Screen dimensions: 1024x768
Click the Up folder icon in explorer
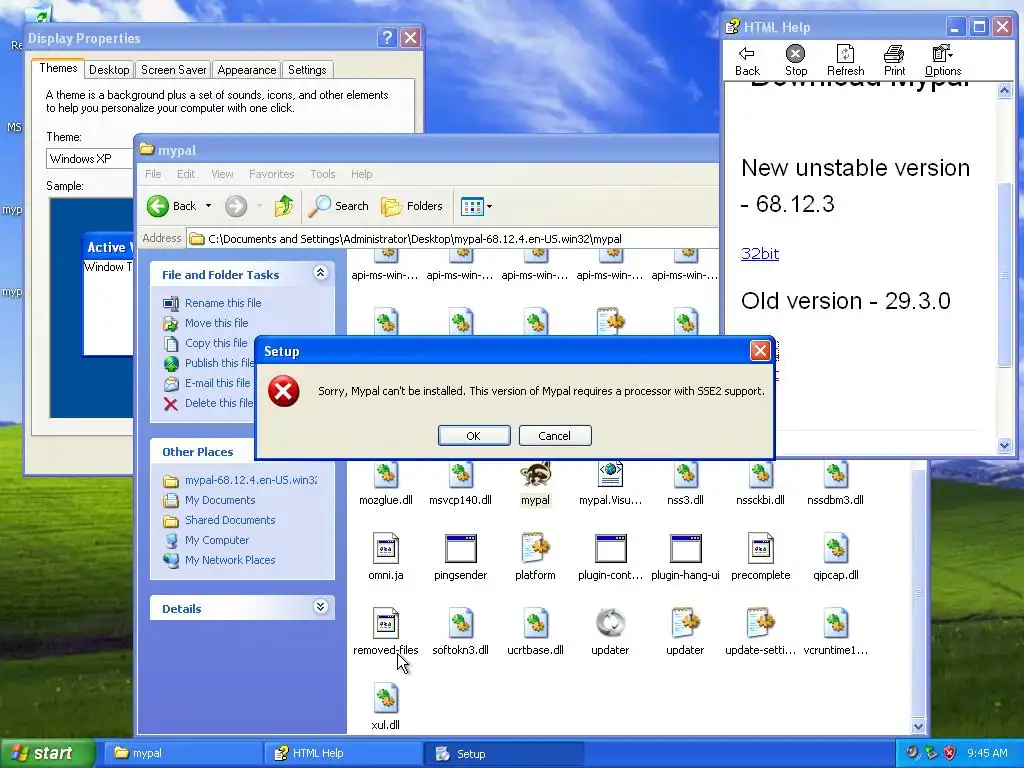(x=284, y=206)
